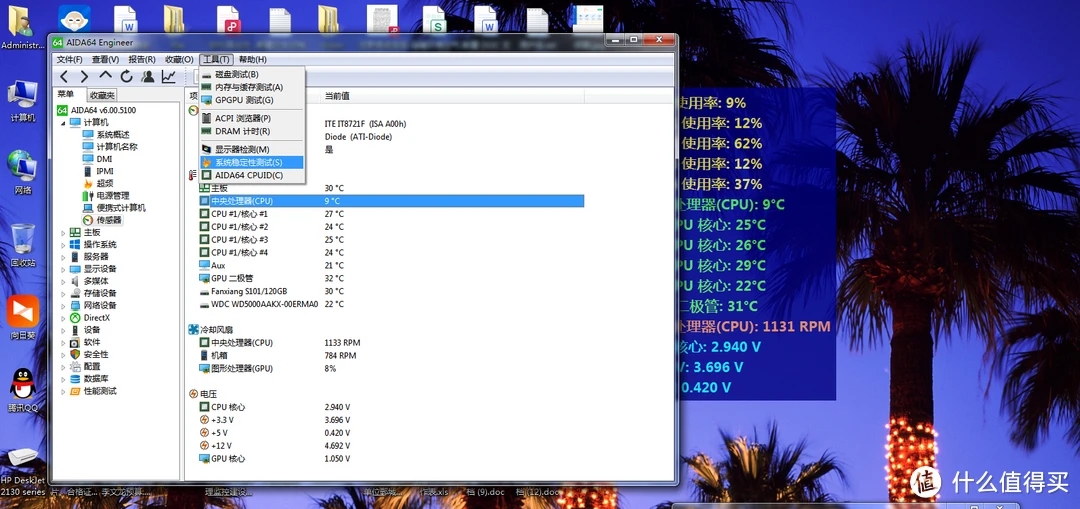Click the database icon beside 数据库
Image resolution: width=1080 pixels, height=509 pixels.
click(x=75, y=379)
